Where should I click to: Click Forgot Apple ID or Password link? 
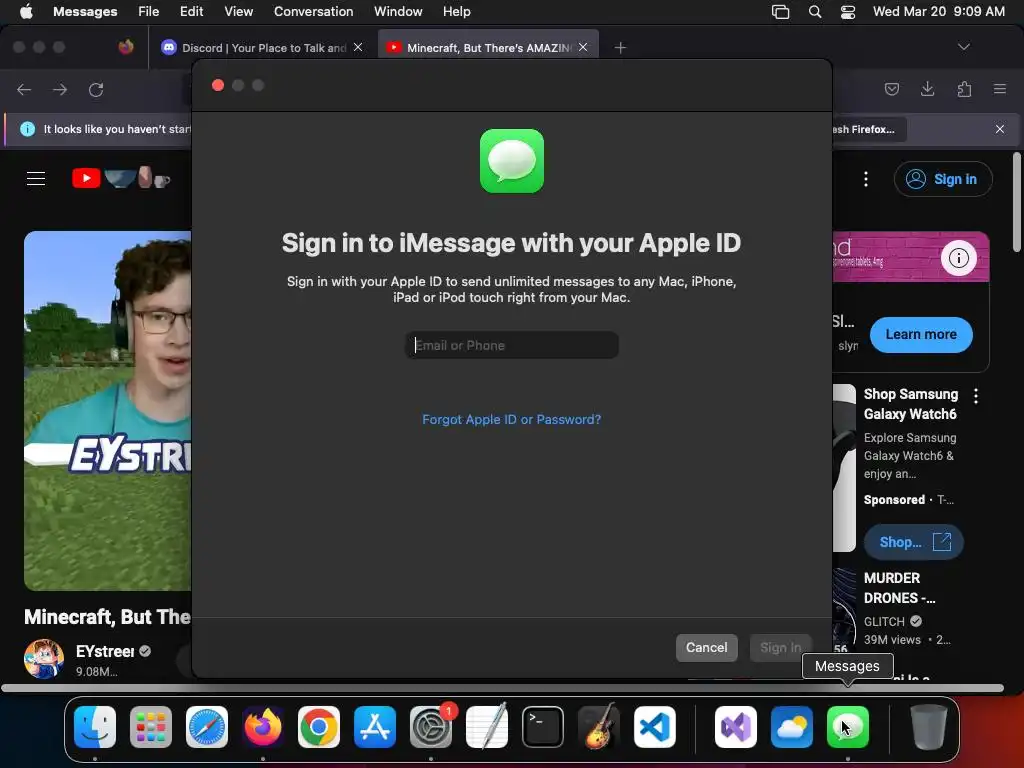pos(511,419)
